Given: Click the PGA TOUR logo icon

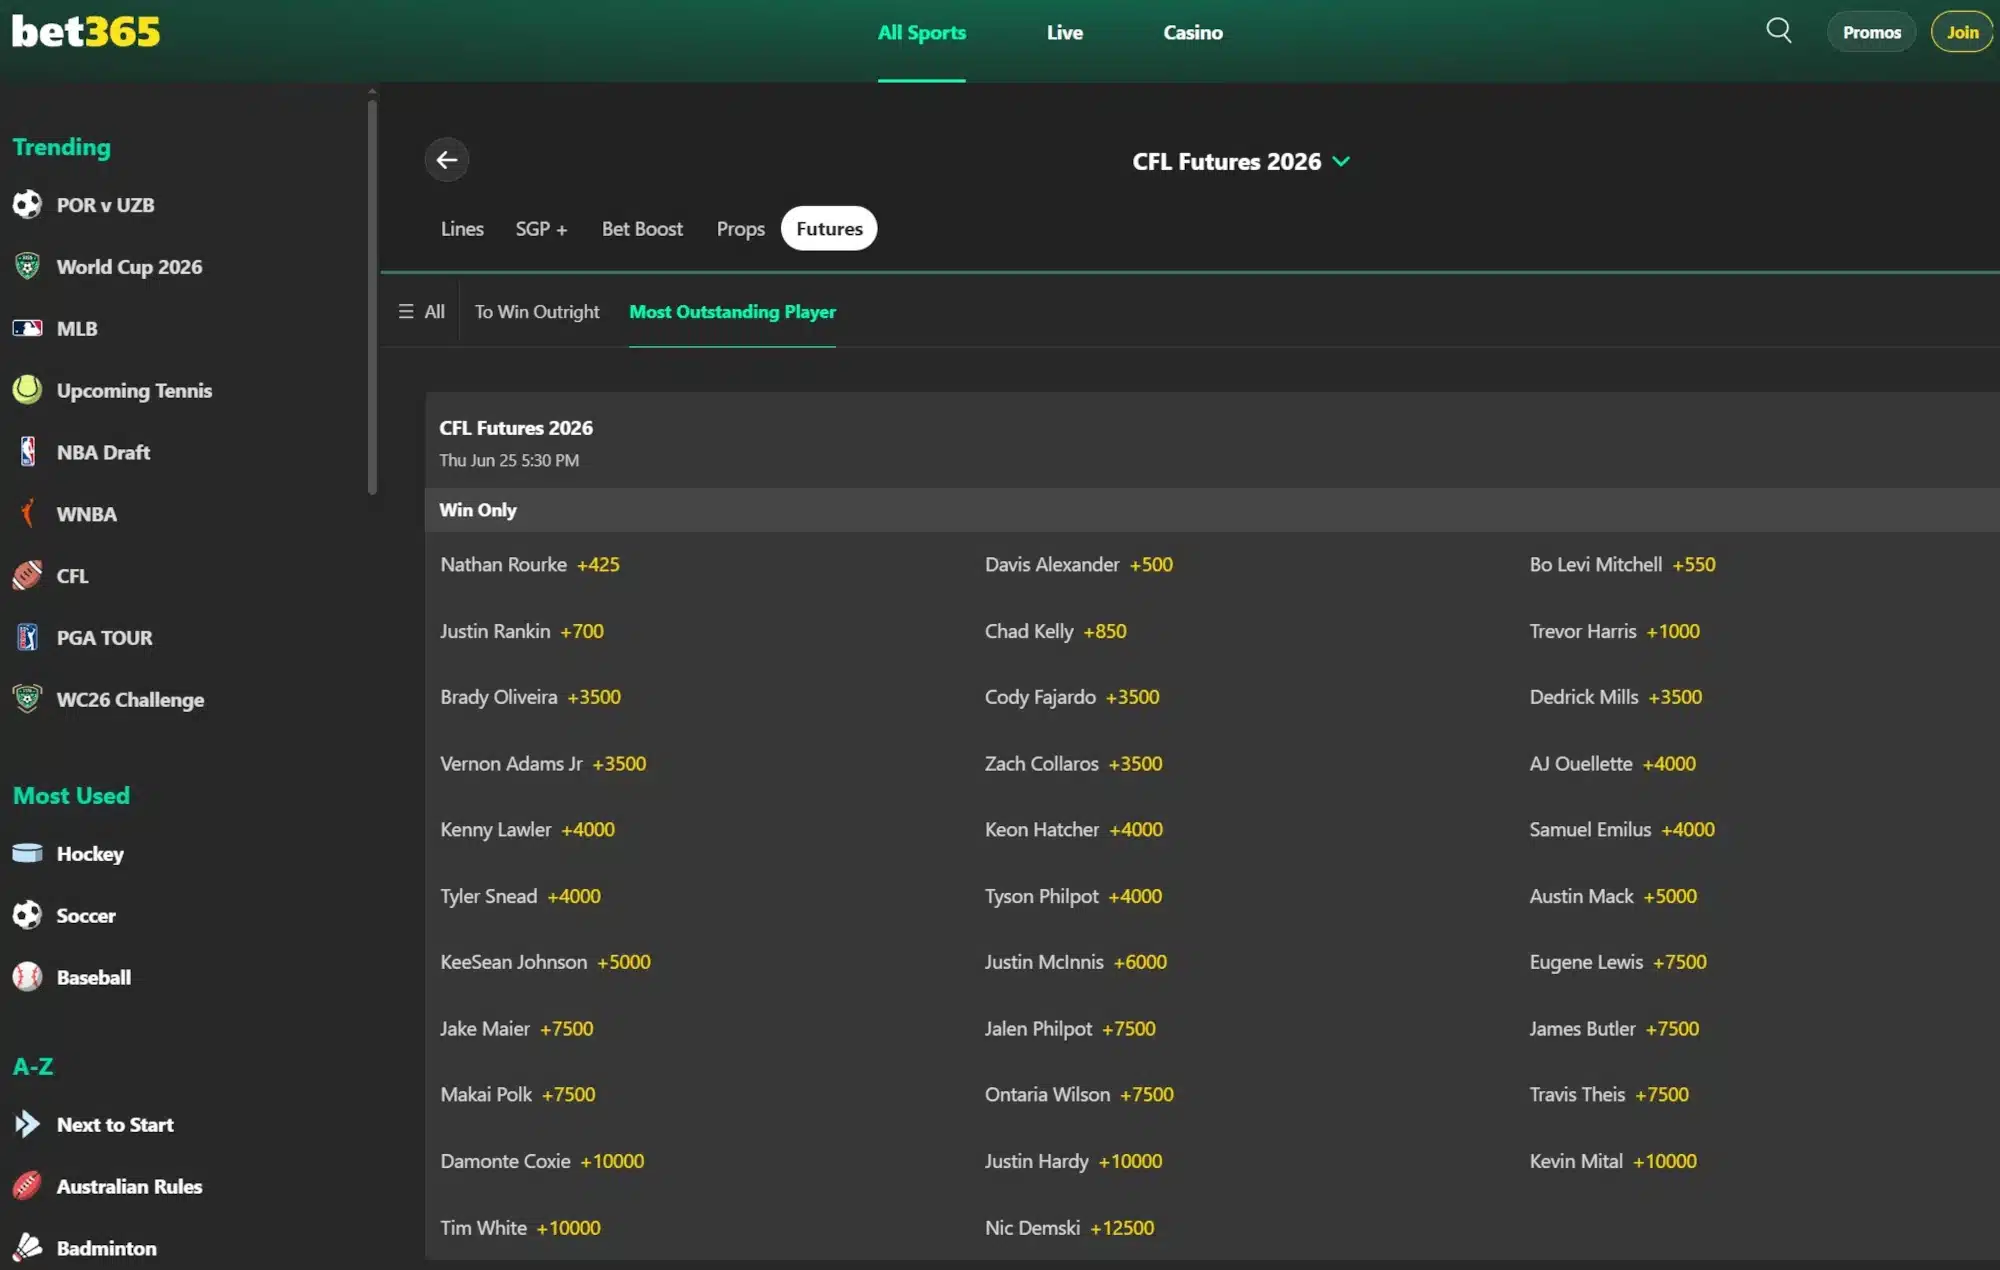Looking at the screenshot, I should coord(27,638).
